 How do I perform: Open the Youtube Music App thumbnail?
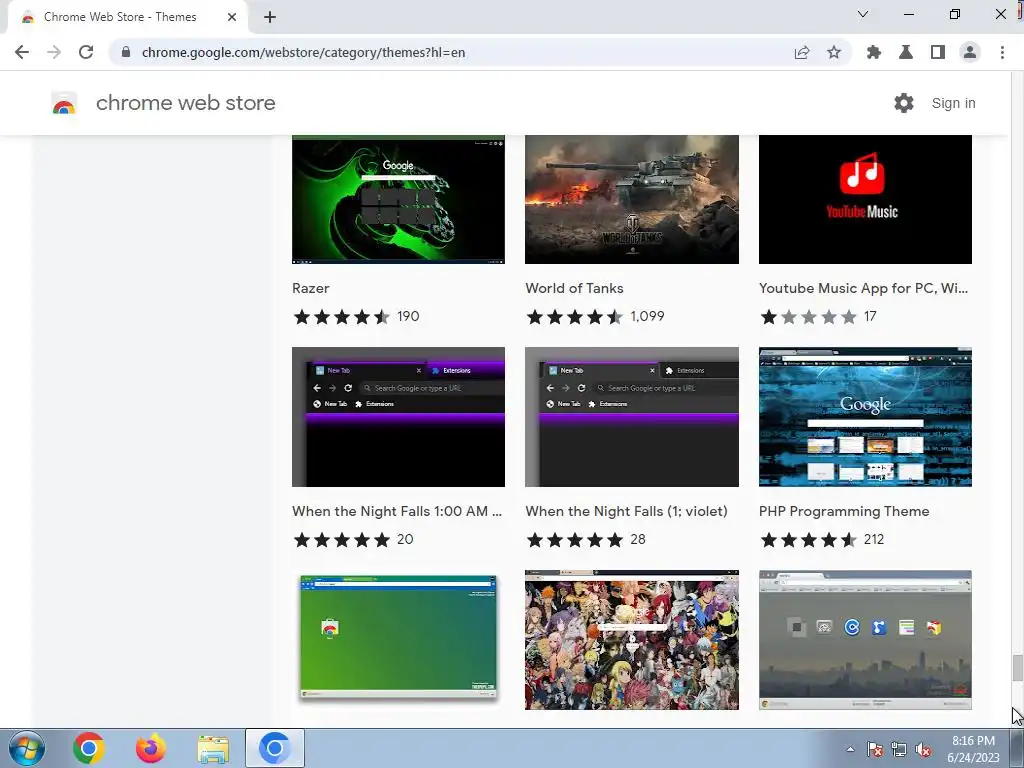click(865, 199)
